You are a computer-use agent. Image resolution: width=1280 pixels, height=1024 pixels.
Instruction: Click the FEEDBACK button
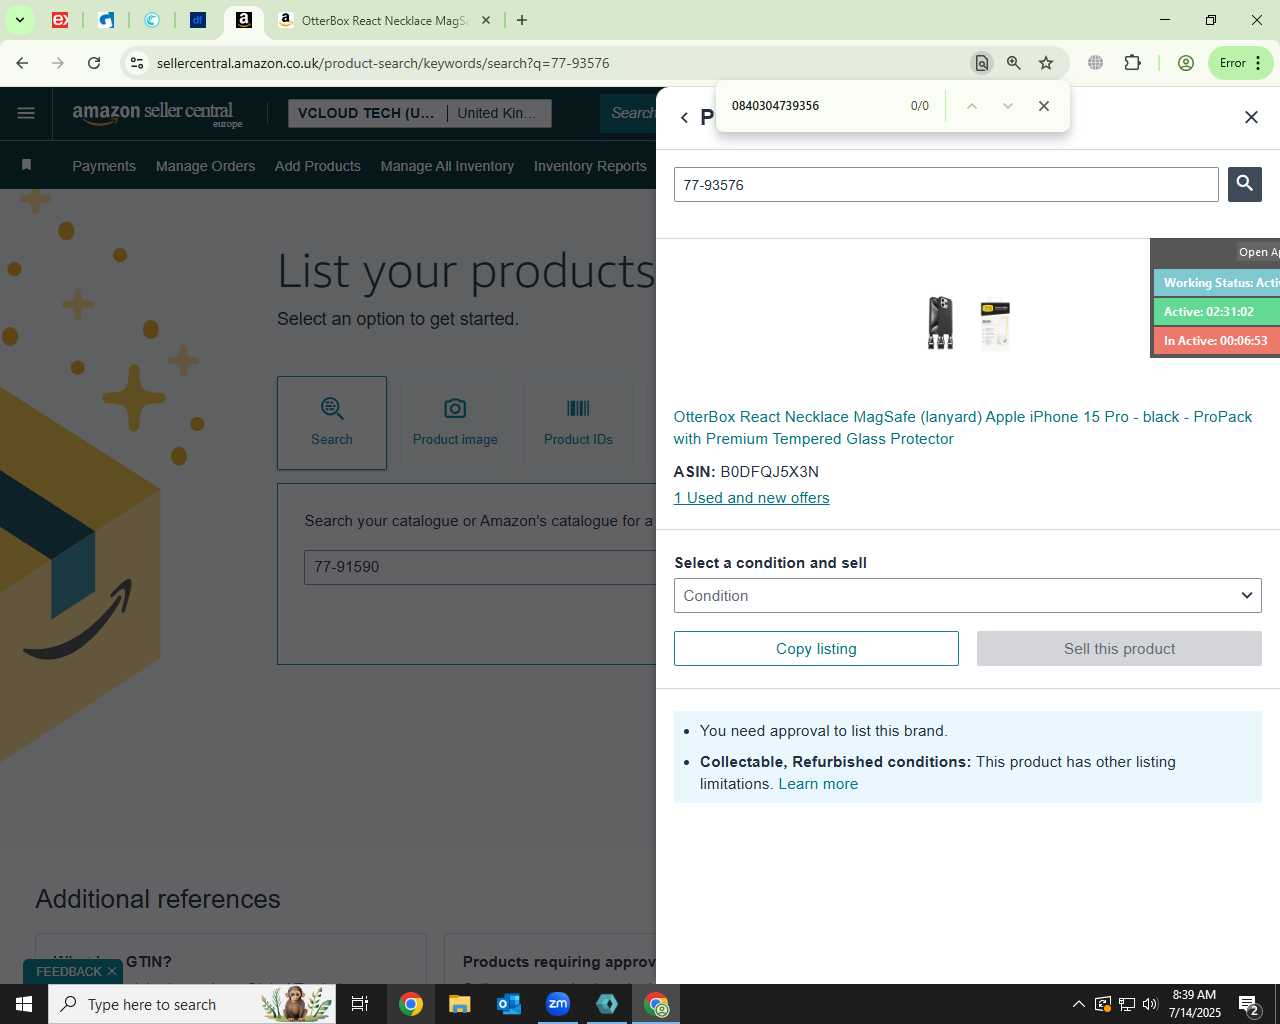[x=69, y=971]
